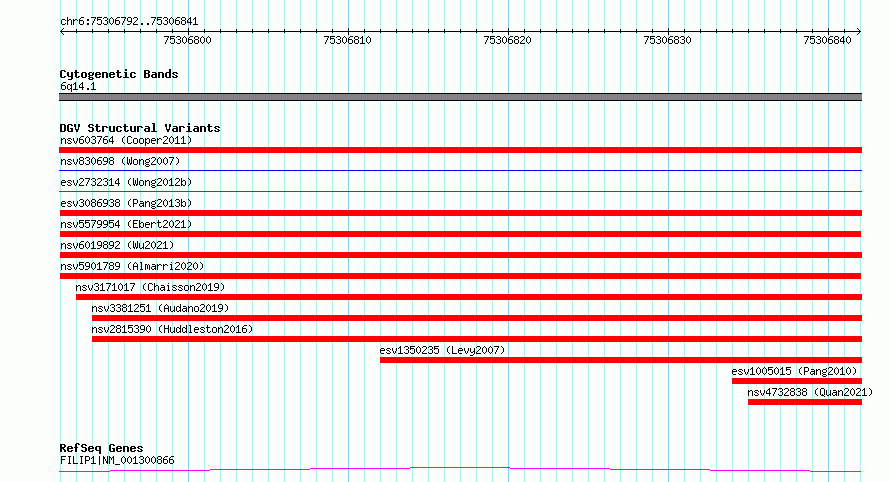
Task: Click the Cytogenetic Bands track heading
Action: pos(119,74)
